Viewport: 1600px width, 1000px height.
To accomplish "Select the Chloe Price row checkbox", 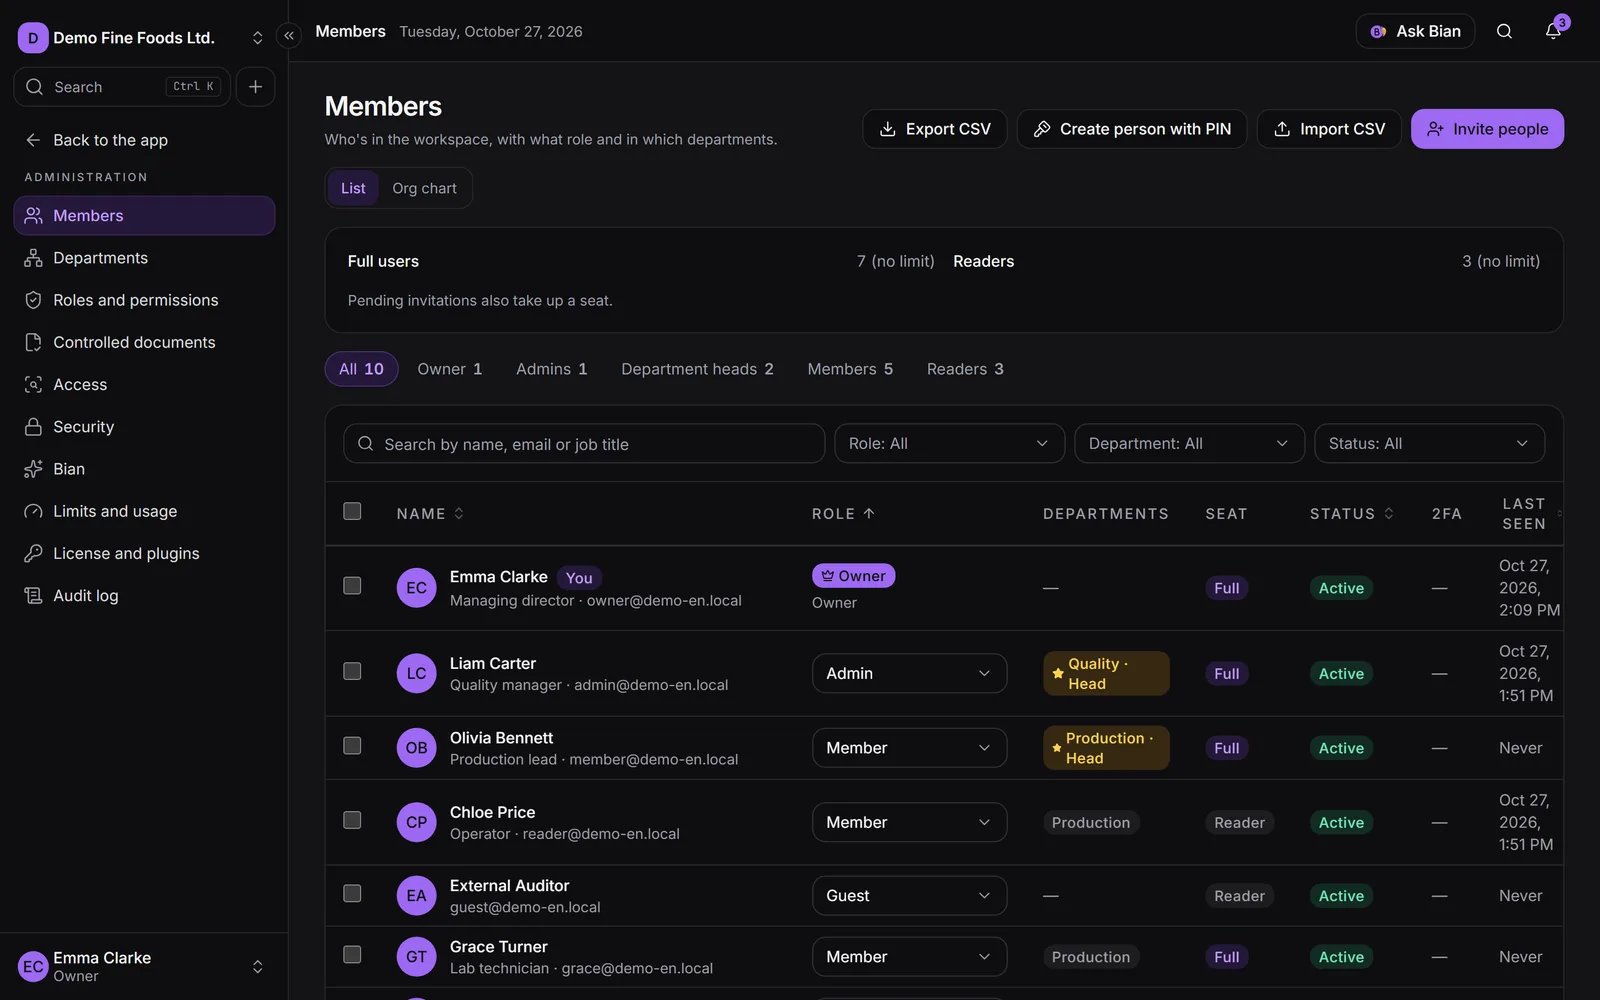I will (x=352, y=820).
